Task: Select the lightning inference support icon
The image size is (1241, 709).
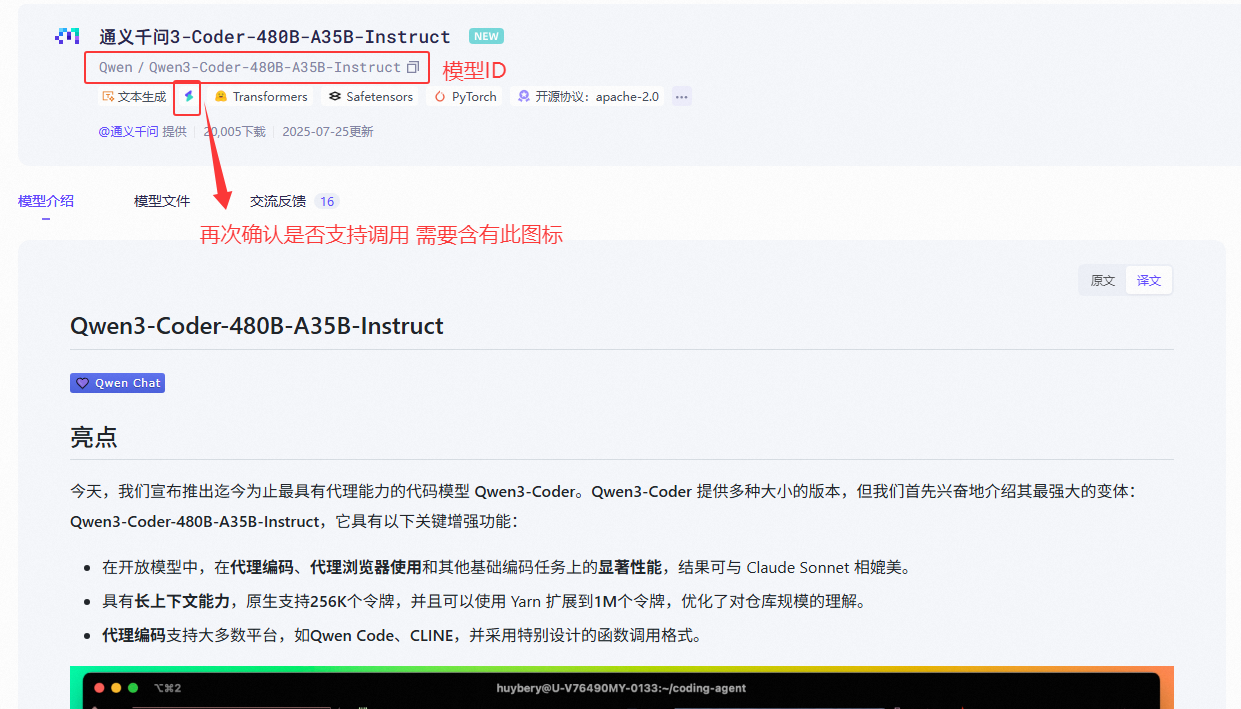Action: point(189,96)
